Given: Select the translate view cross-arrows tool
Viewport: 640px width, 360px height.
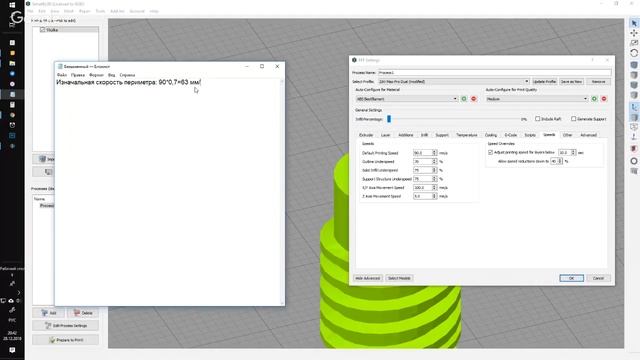Looking at the screenshot, I should (634, 33).
